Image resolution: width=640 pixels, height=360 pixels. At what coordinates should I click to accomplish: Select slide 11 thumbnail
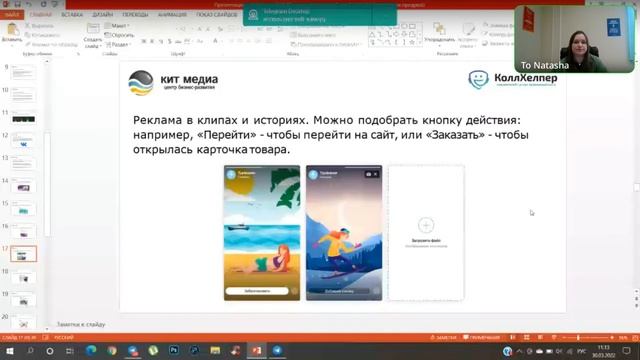tap(23, 118)
